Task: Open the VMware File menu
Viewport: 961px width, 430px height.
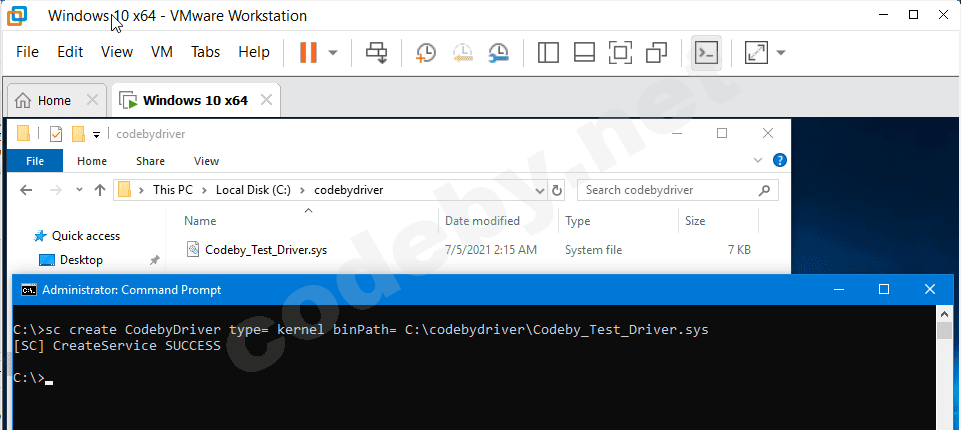Action: tap(27, 52)
